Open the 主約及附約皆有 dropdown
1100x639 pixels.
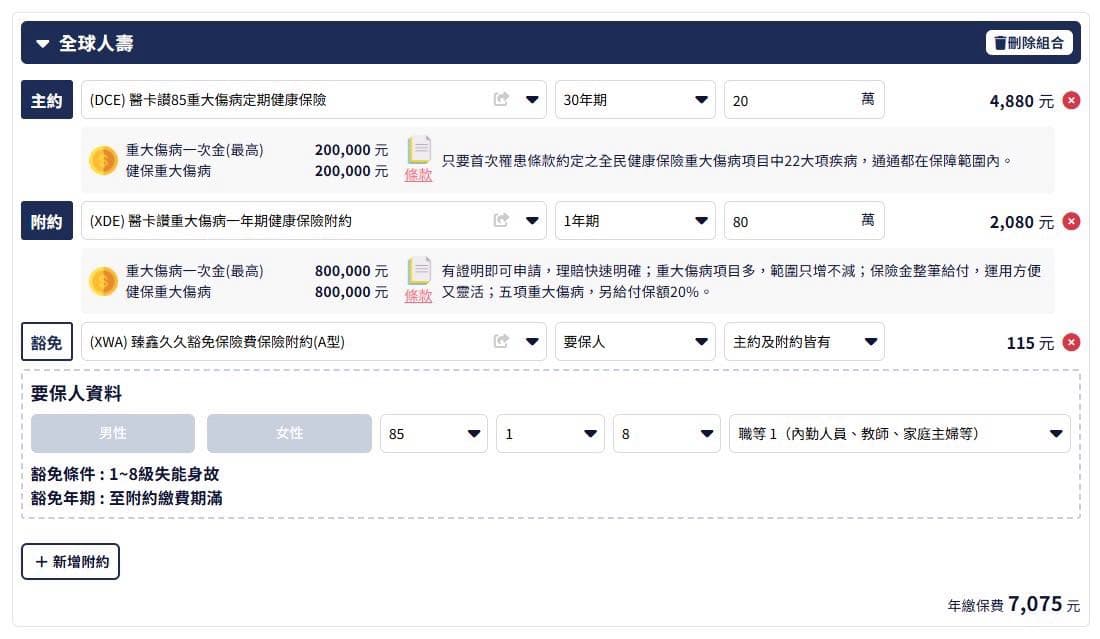804,342
